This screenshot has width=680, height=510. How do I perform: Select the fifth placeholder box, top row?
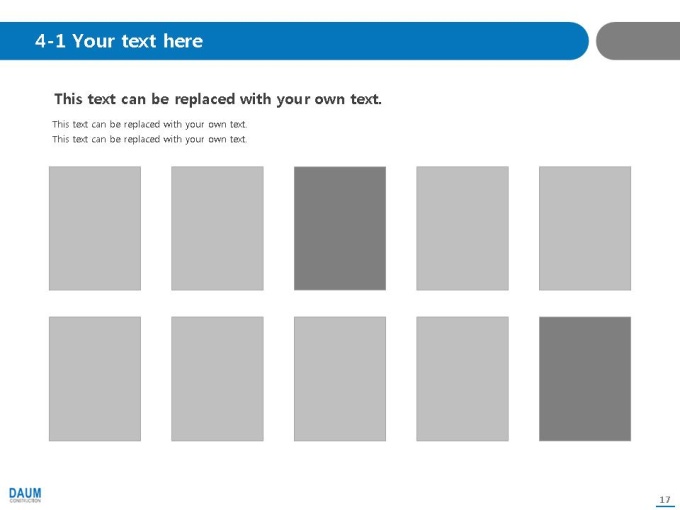[x=585, y=228]
